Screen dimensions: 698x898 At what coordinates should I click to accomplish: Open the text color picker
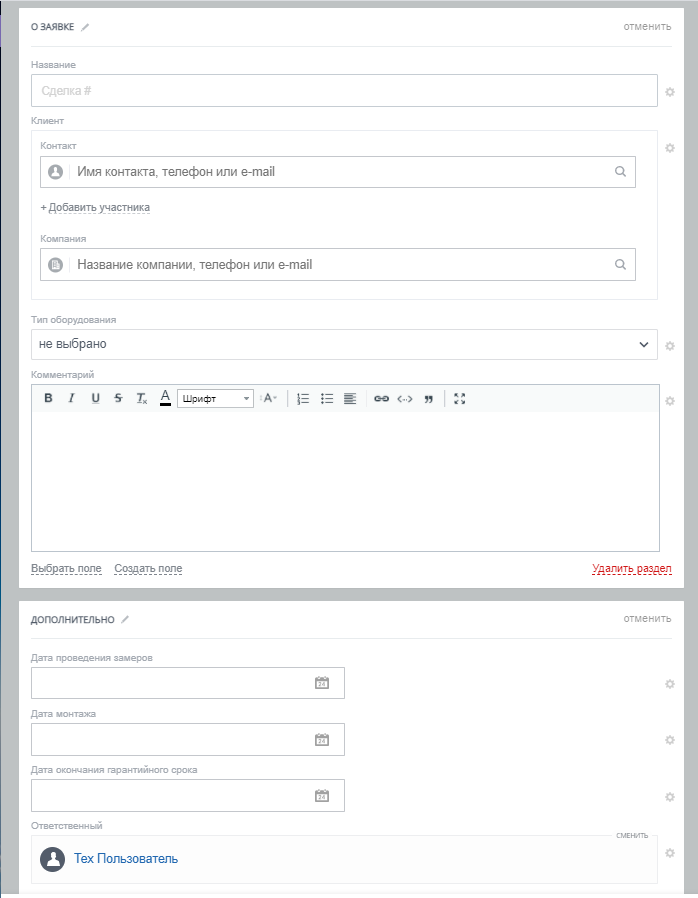pos(165,398)
